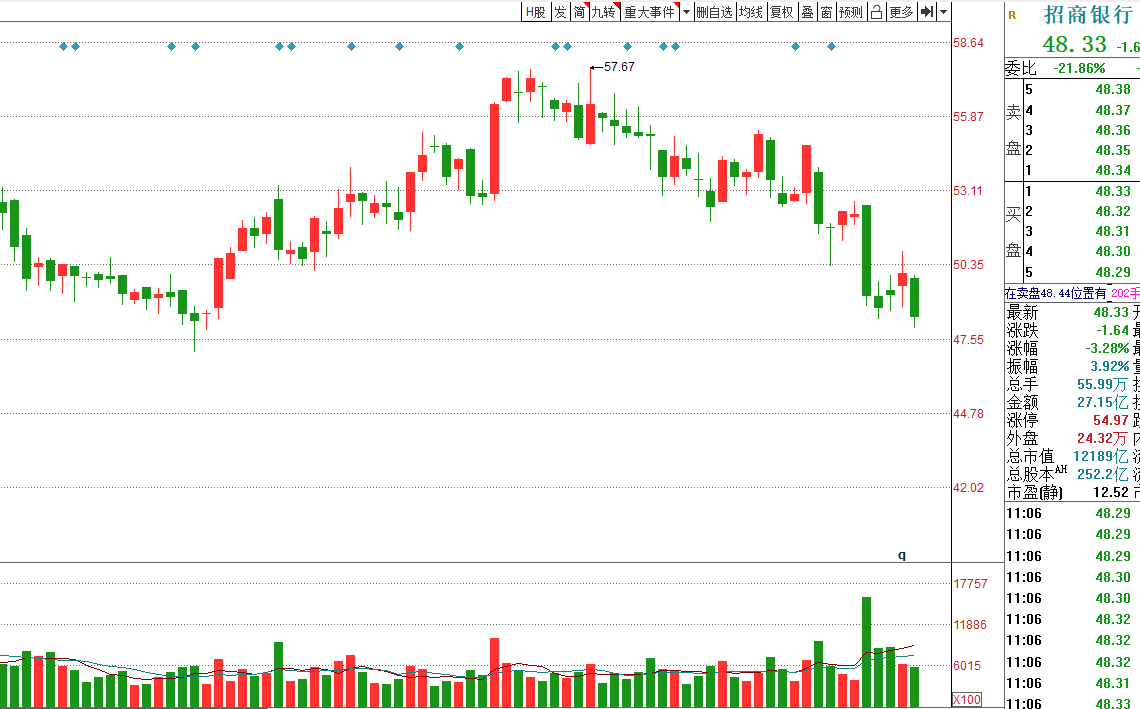Select the buy level 2 price 48.32

(1113, 211)
